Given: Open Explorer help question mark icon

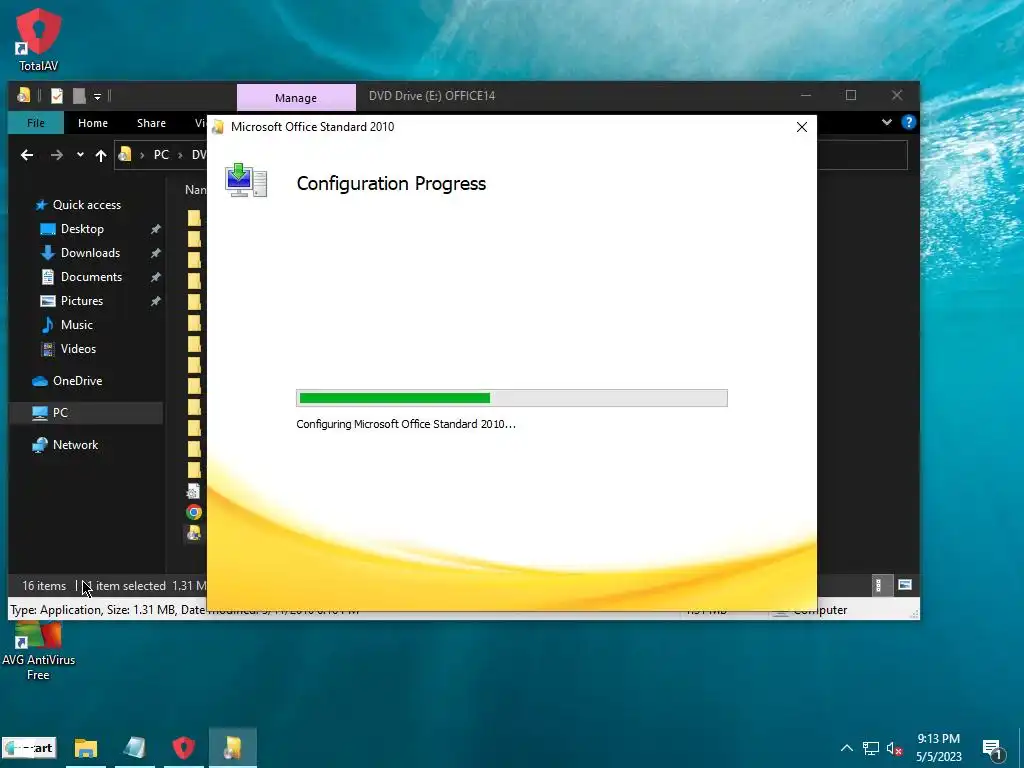Looking at the screenshot, I should (908, 122).
